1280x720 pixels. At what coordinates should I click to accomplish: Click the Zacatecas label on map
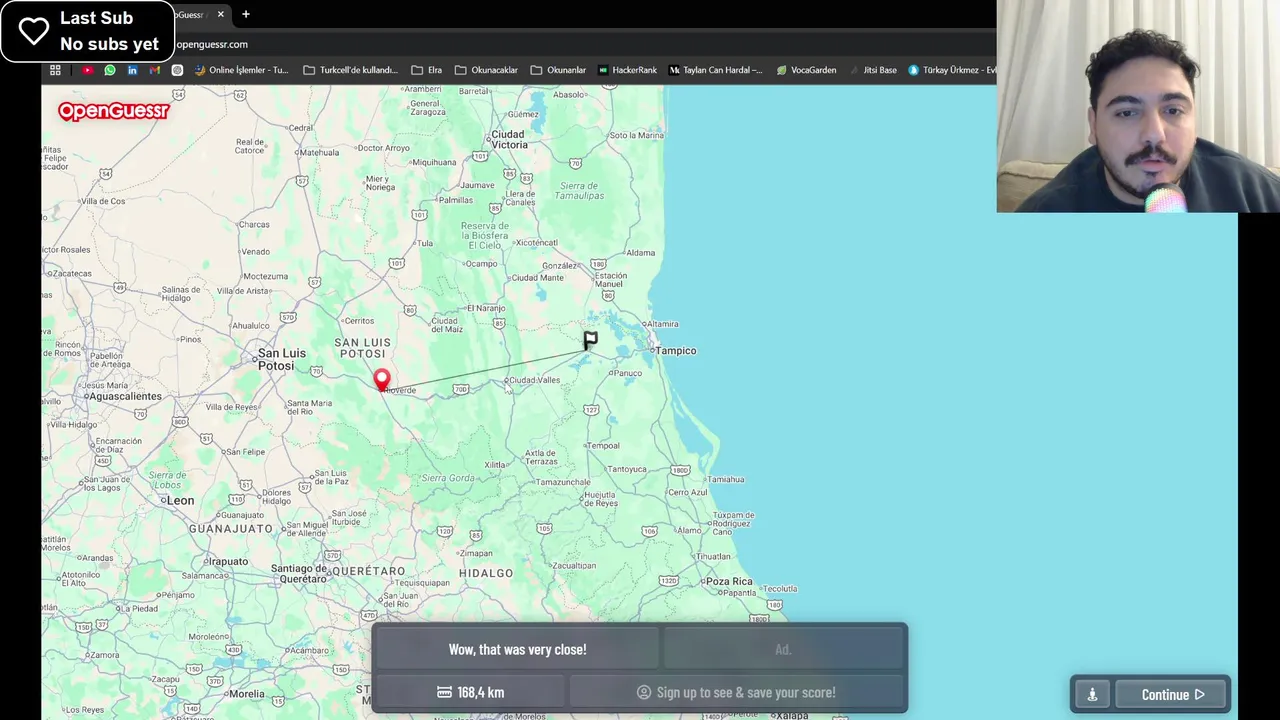pos(68,272)
